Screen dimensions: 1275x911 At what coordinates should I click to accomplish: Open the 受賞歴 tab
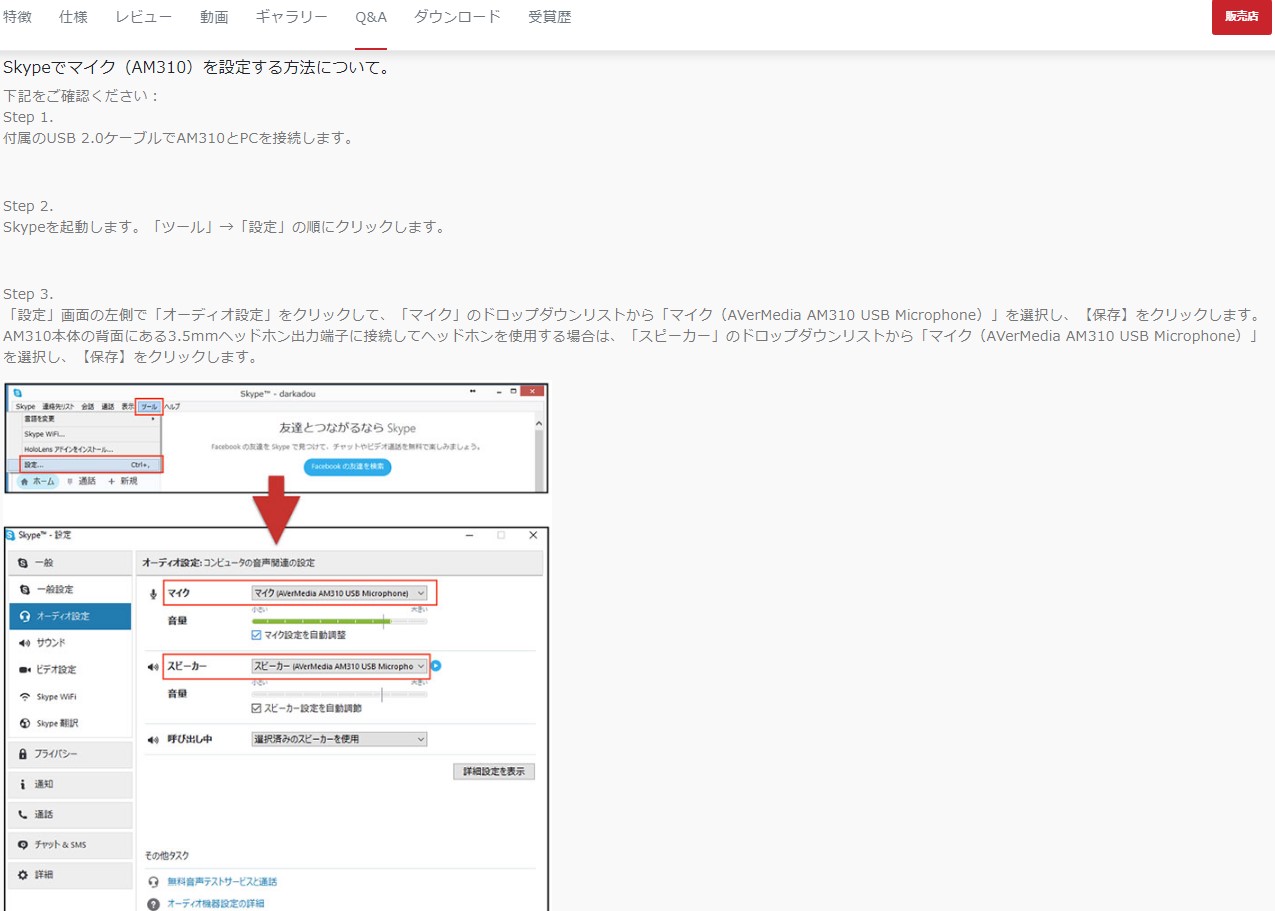click(550, 17)
